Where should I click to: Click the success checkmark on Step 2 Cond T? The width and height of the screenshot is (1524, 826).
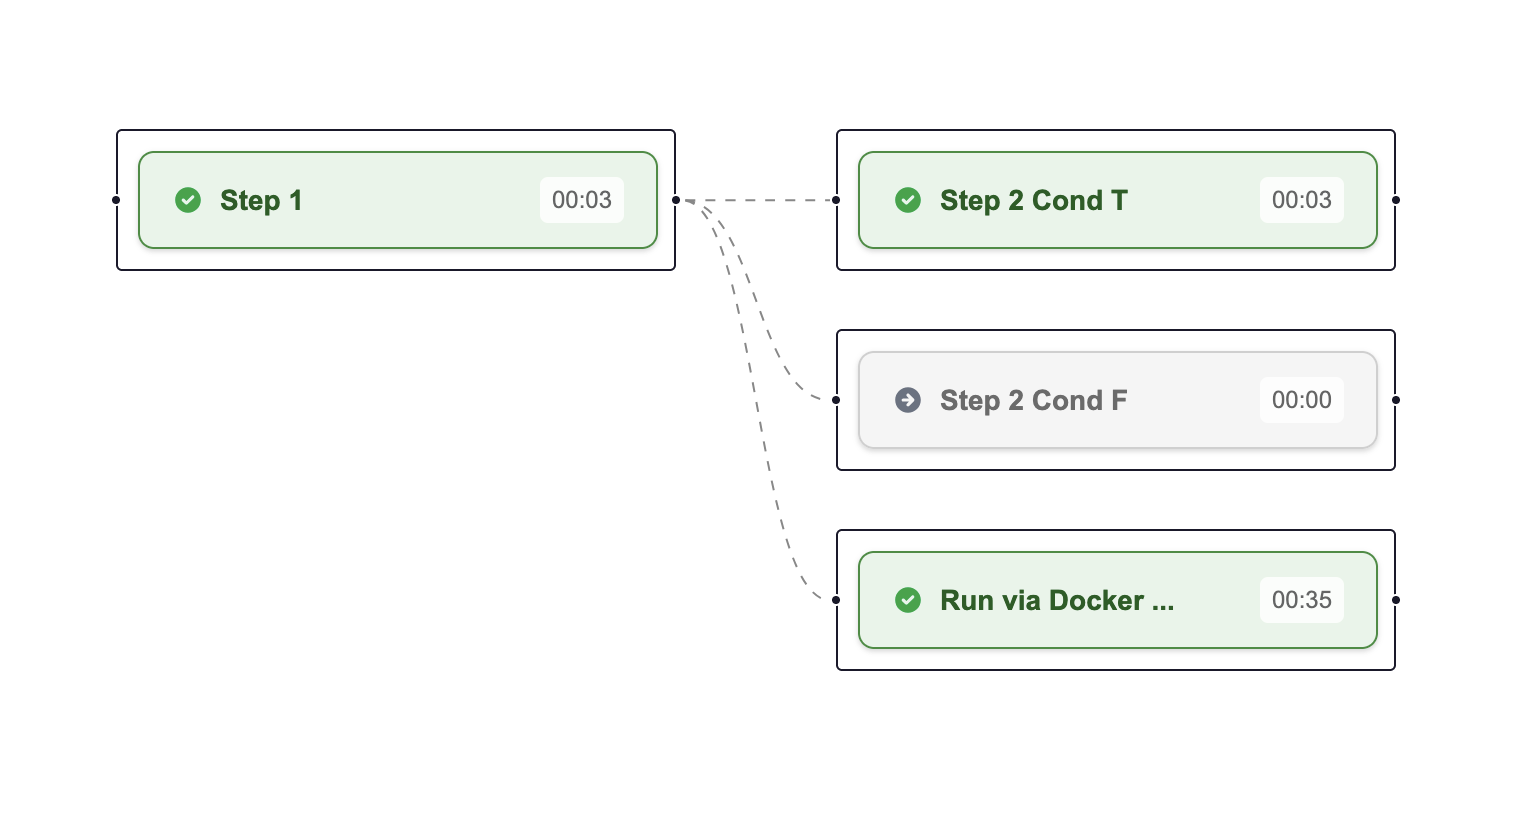pyautogui.click(x=908, y=200)
